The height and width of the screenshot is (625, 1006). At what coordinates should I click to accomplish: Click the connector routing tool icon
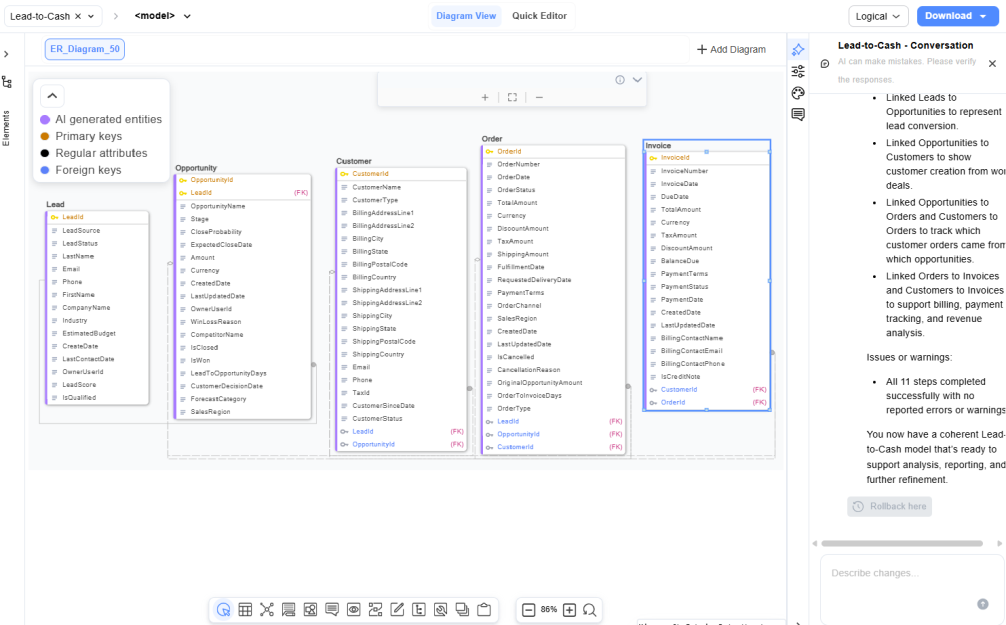375,610
